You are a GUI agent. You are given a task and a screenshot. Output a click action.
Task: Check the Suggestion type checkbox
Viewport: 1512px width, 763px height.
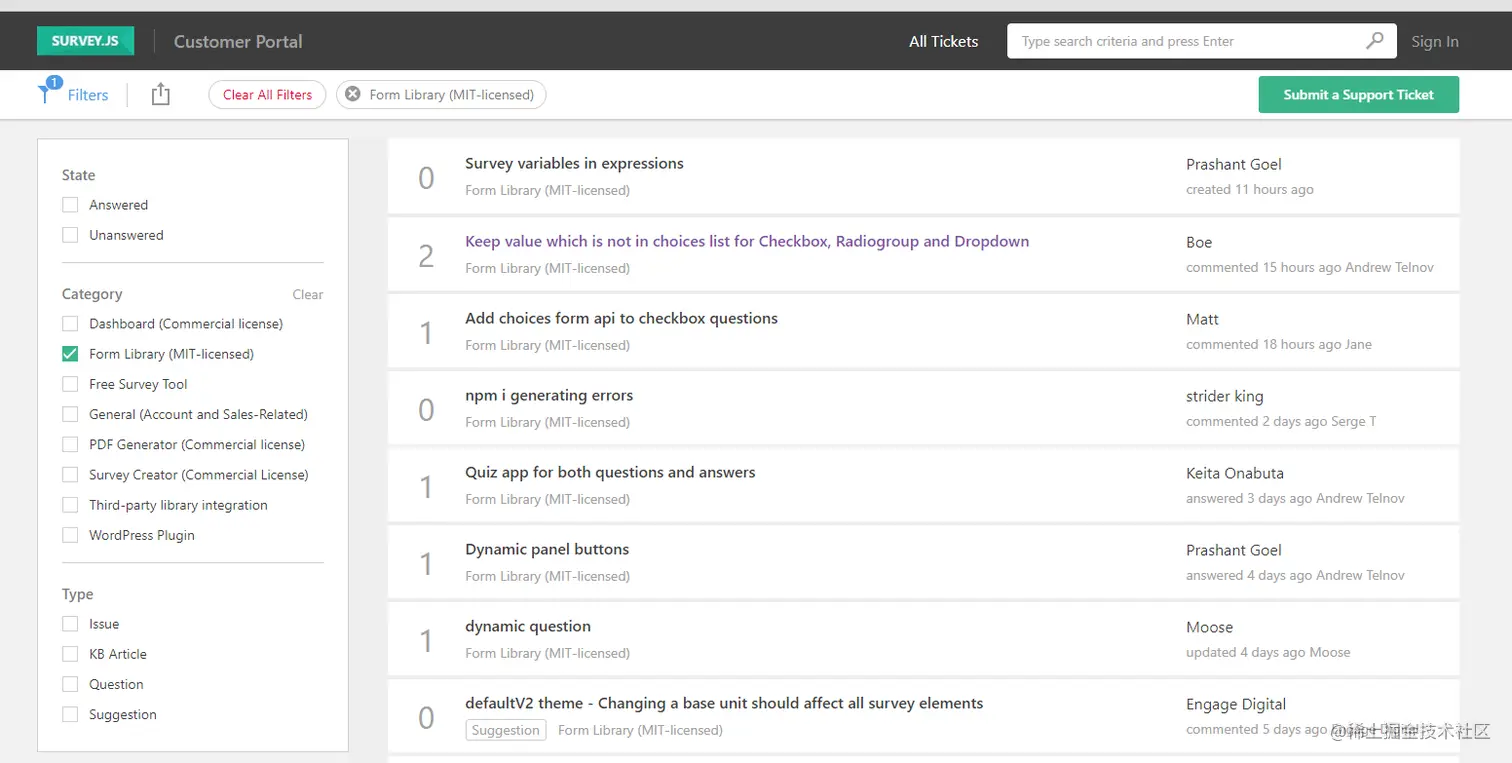70,713
